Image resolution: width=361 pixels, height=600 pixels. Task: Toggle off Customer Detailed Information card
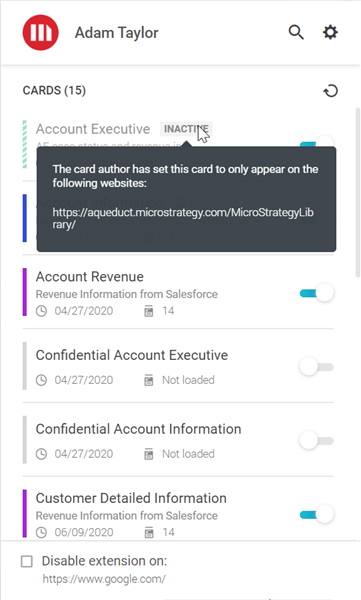coord(317,515)
